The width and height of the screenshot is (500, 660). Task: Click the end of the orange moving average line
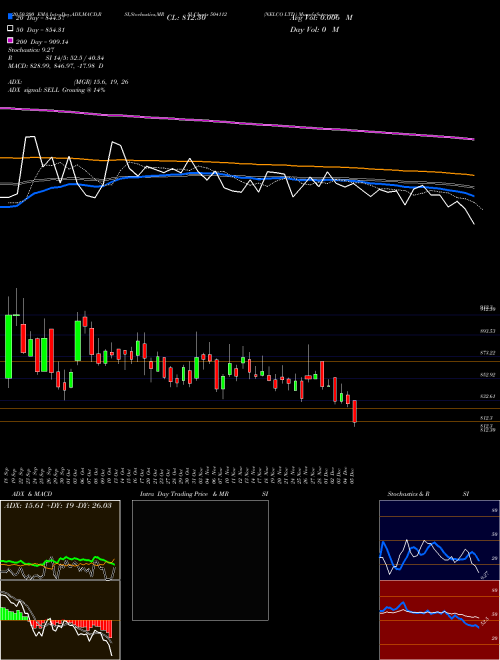[x=473, y=175]
